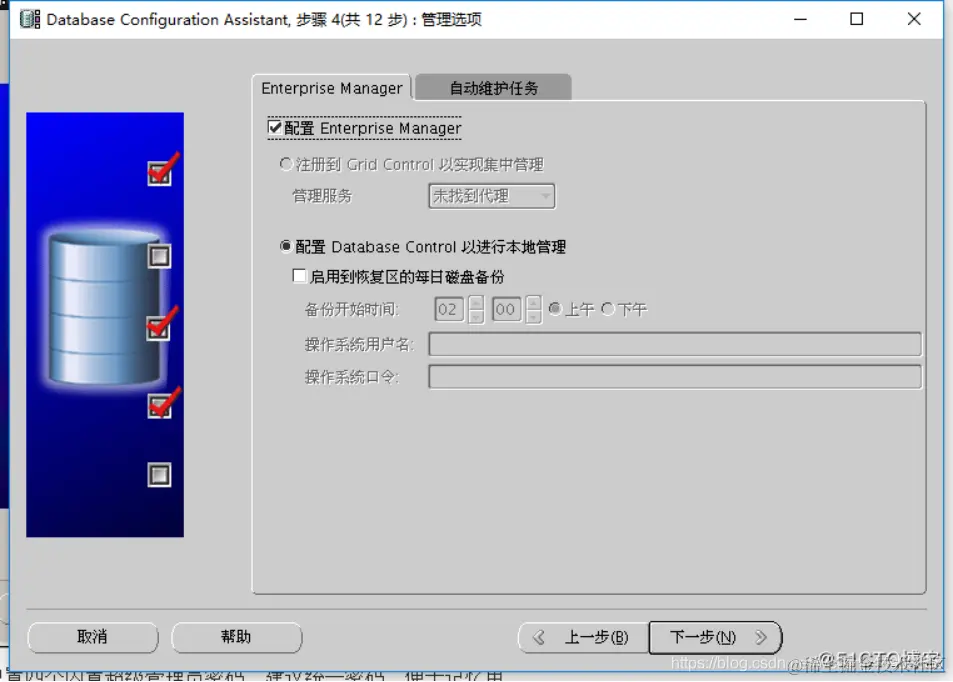Click the second sidebar step indicator box
The height and width of the screenshot is (682, 953).
click(159, 256)
